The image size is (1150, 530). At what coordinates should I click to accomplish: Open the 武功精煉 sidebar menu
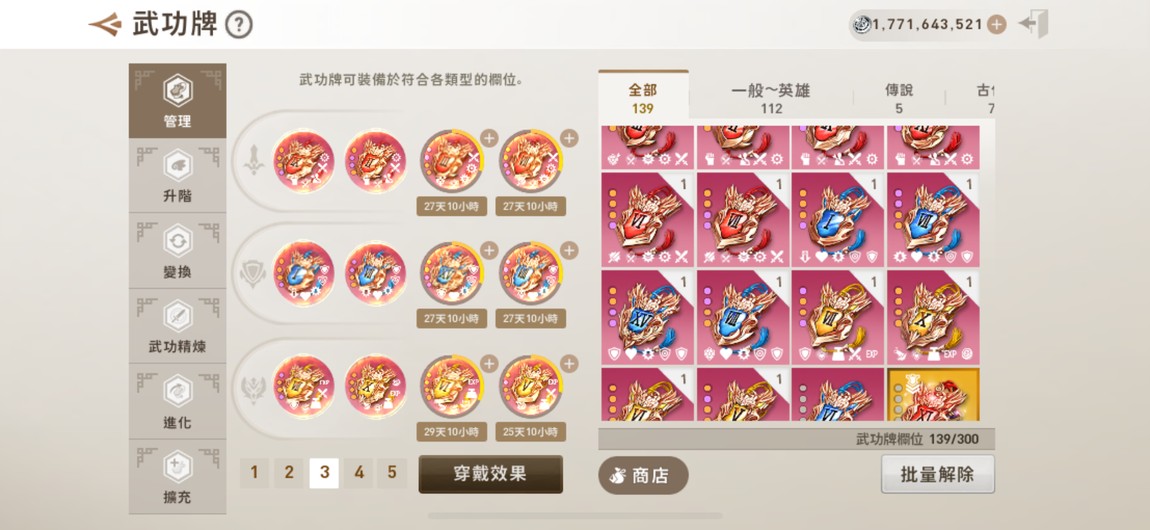coord(177,328)
